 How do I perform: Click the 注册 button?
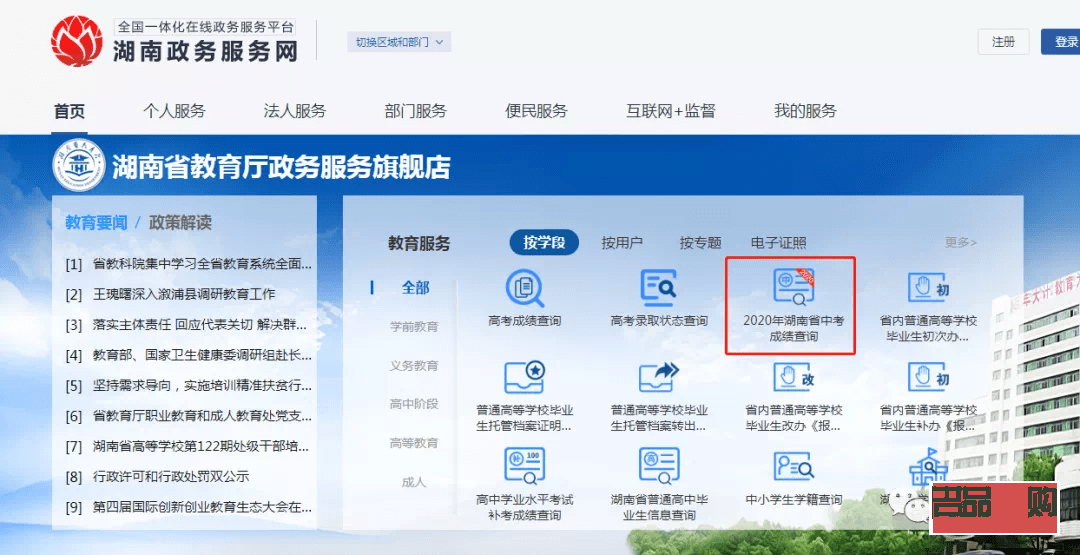[1003, 42]
